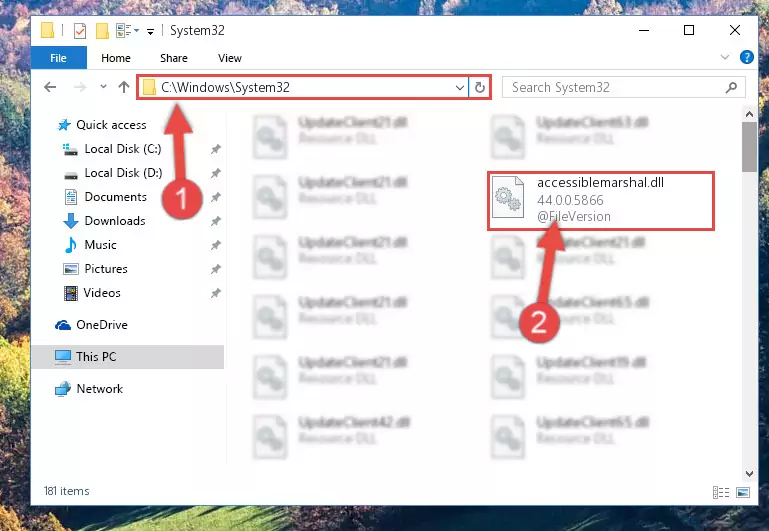769x531 pixels.
Task: Minimize the System32 window
Action: pos(644,30)
